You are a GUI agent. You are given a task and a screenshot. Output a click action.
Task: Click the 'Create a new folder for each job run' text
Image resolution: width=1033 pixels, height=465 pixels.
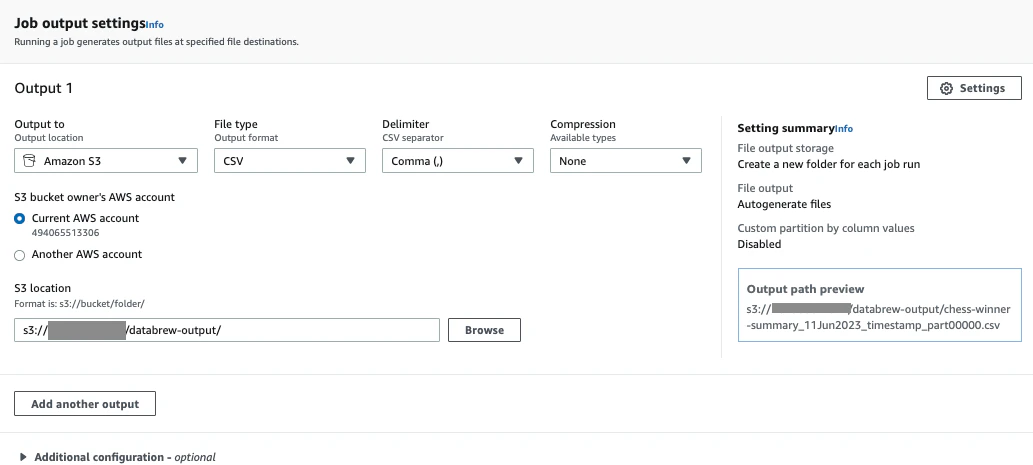pos(829,164)
